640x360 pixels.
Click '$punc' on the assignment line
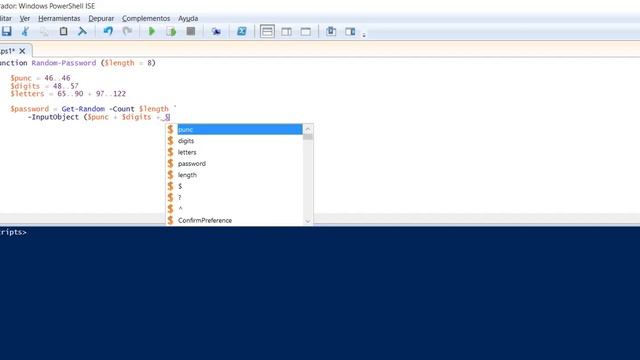[21, 78]
